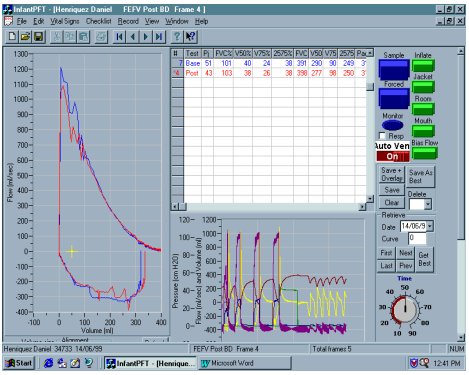This screenshot has height=375, width=469.
Task: Click the Get Best button
Action: 424,259
